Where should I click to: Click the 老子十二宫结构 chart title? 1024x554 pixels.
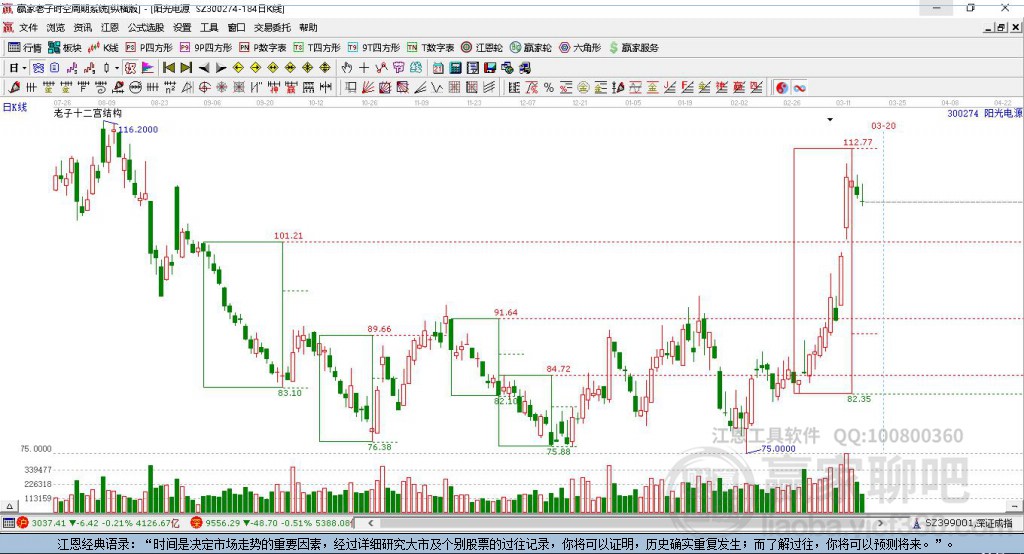point(88,114)
